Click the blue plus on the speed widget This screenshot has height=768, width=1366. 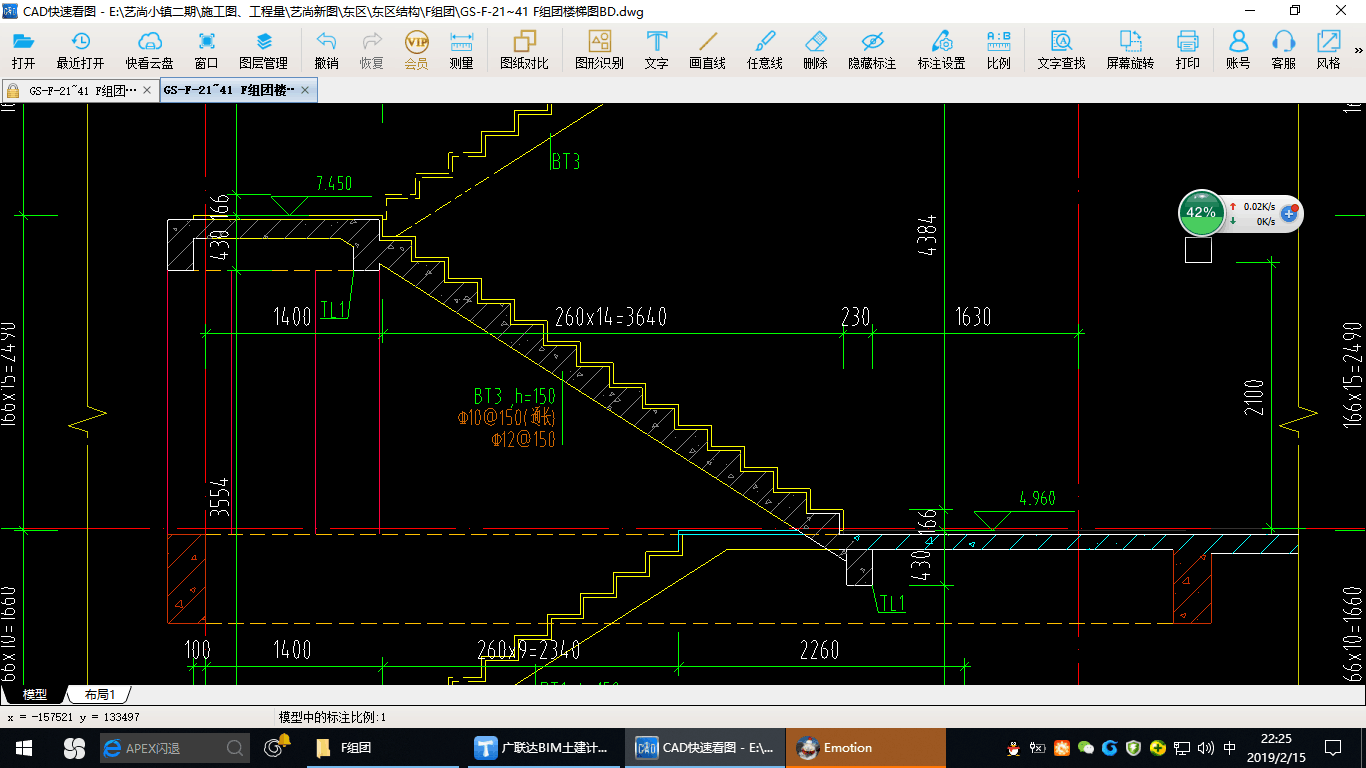[x=1289, y=213]
